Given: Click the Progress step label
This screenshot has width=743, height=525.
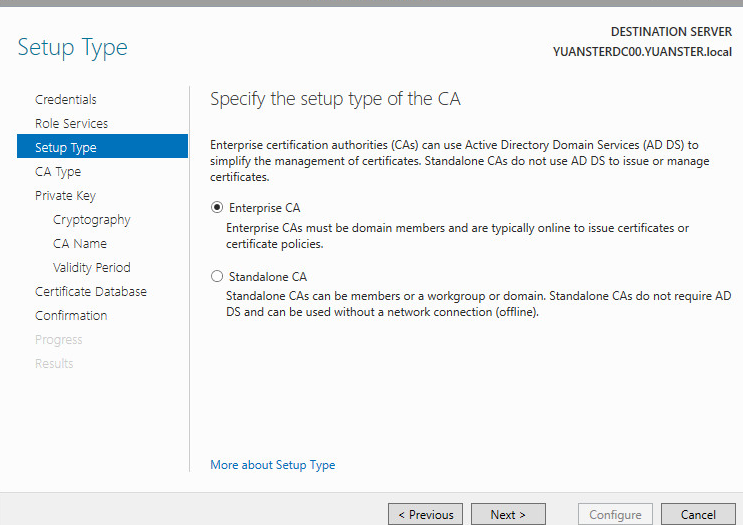Looking at the screenshot, I should click(x=59, y=340).
